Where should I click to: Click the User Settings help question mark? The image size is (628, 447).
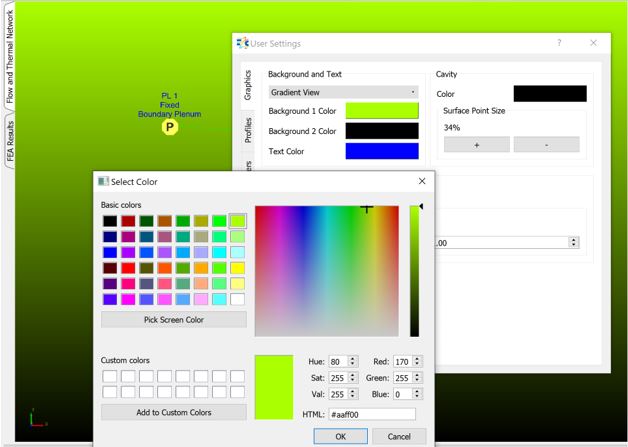tap(559, 43)
